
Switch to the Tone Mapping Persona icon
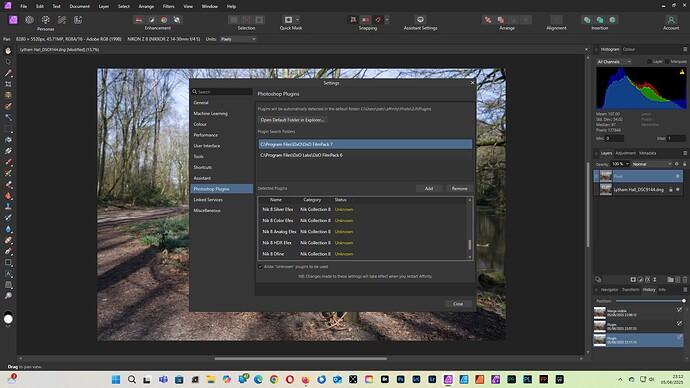point(62,20)
